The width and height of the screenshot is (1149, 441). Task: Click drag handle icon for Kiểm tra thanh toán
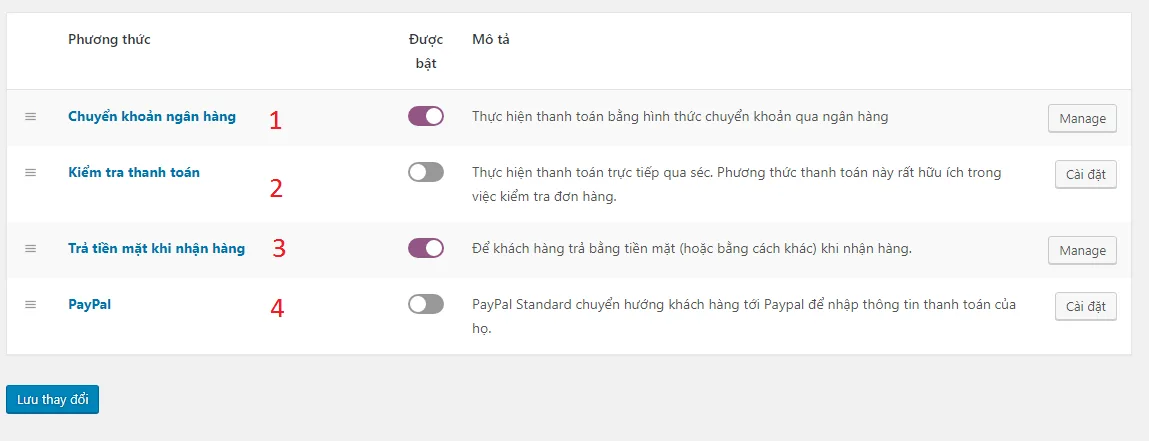[x=31, y=172]
